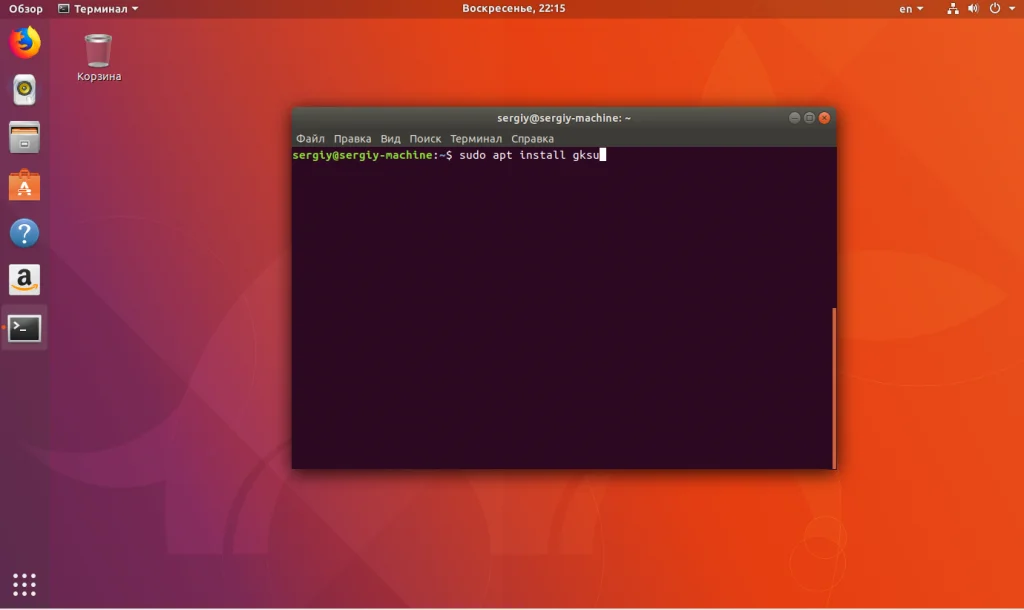Click the terminal title bar sergiy@sergiy-machine

564,118
